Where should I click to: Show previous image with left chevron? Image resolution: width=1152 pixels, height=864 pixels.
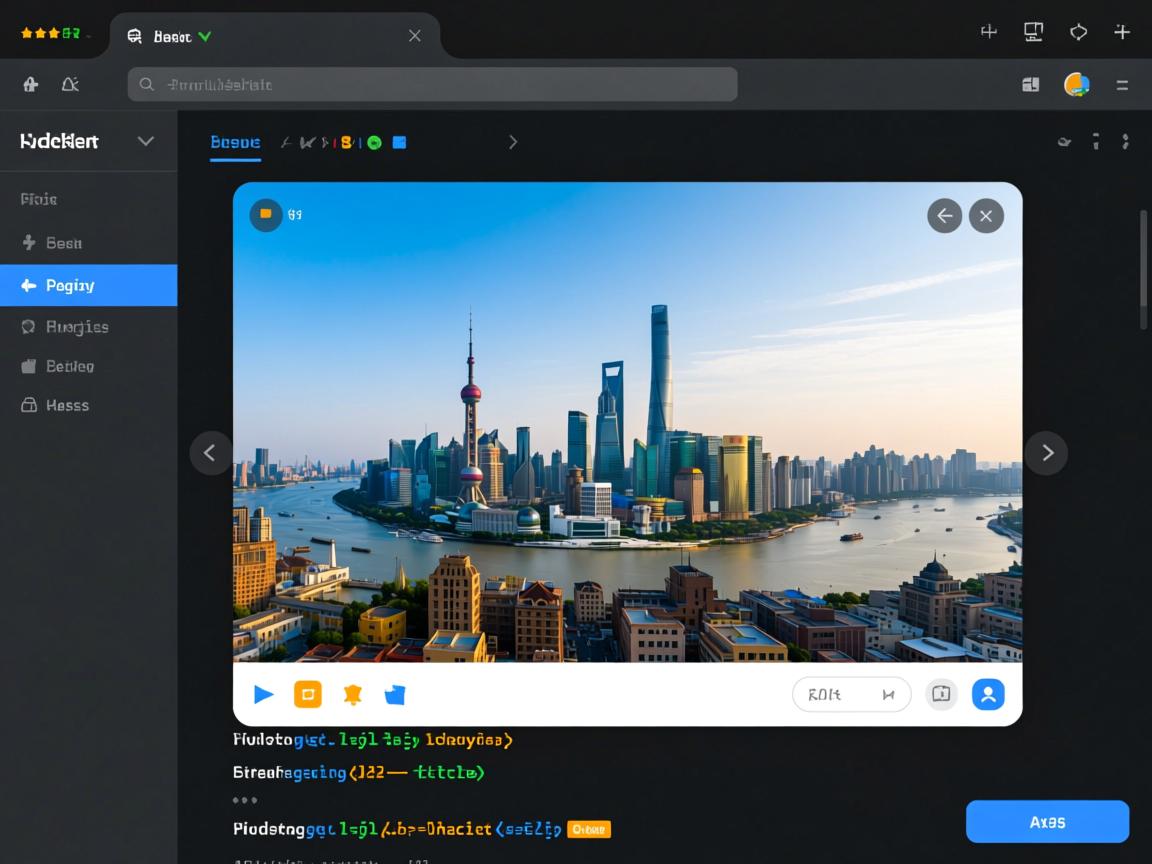pos(210,453)
